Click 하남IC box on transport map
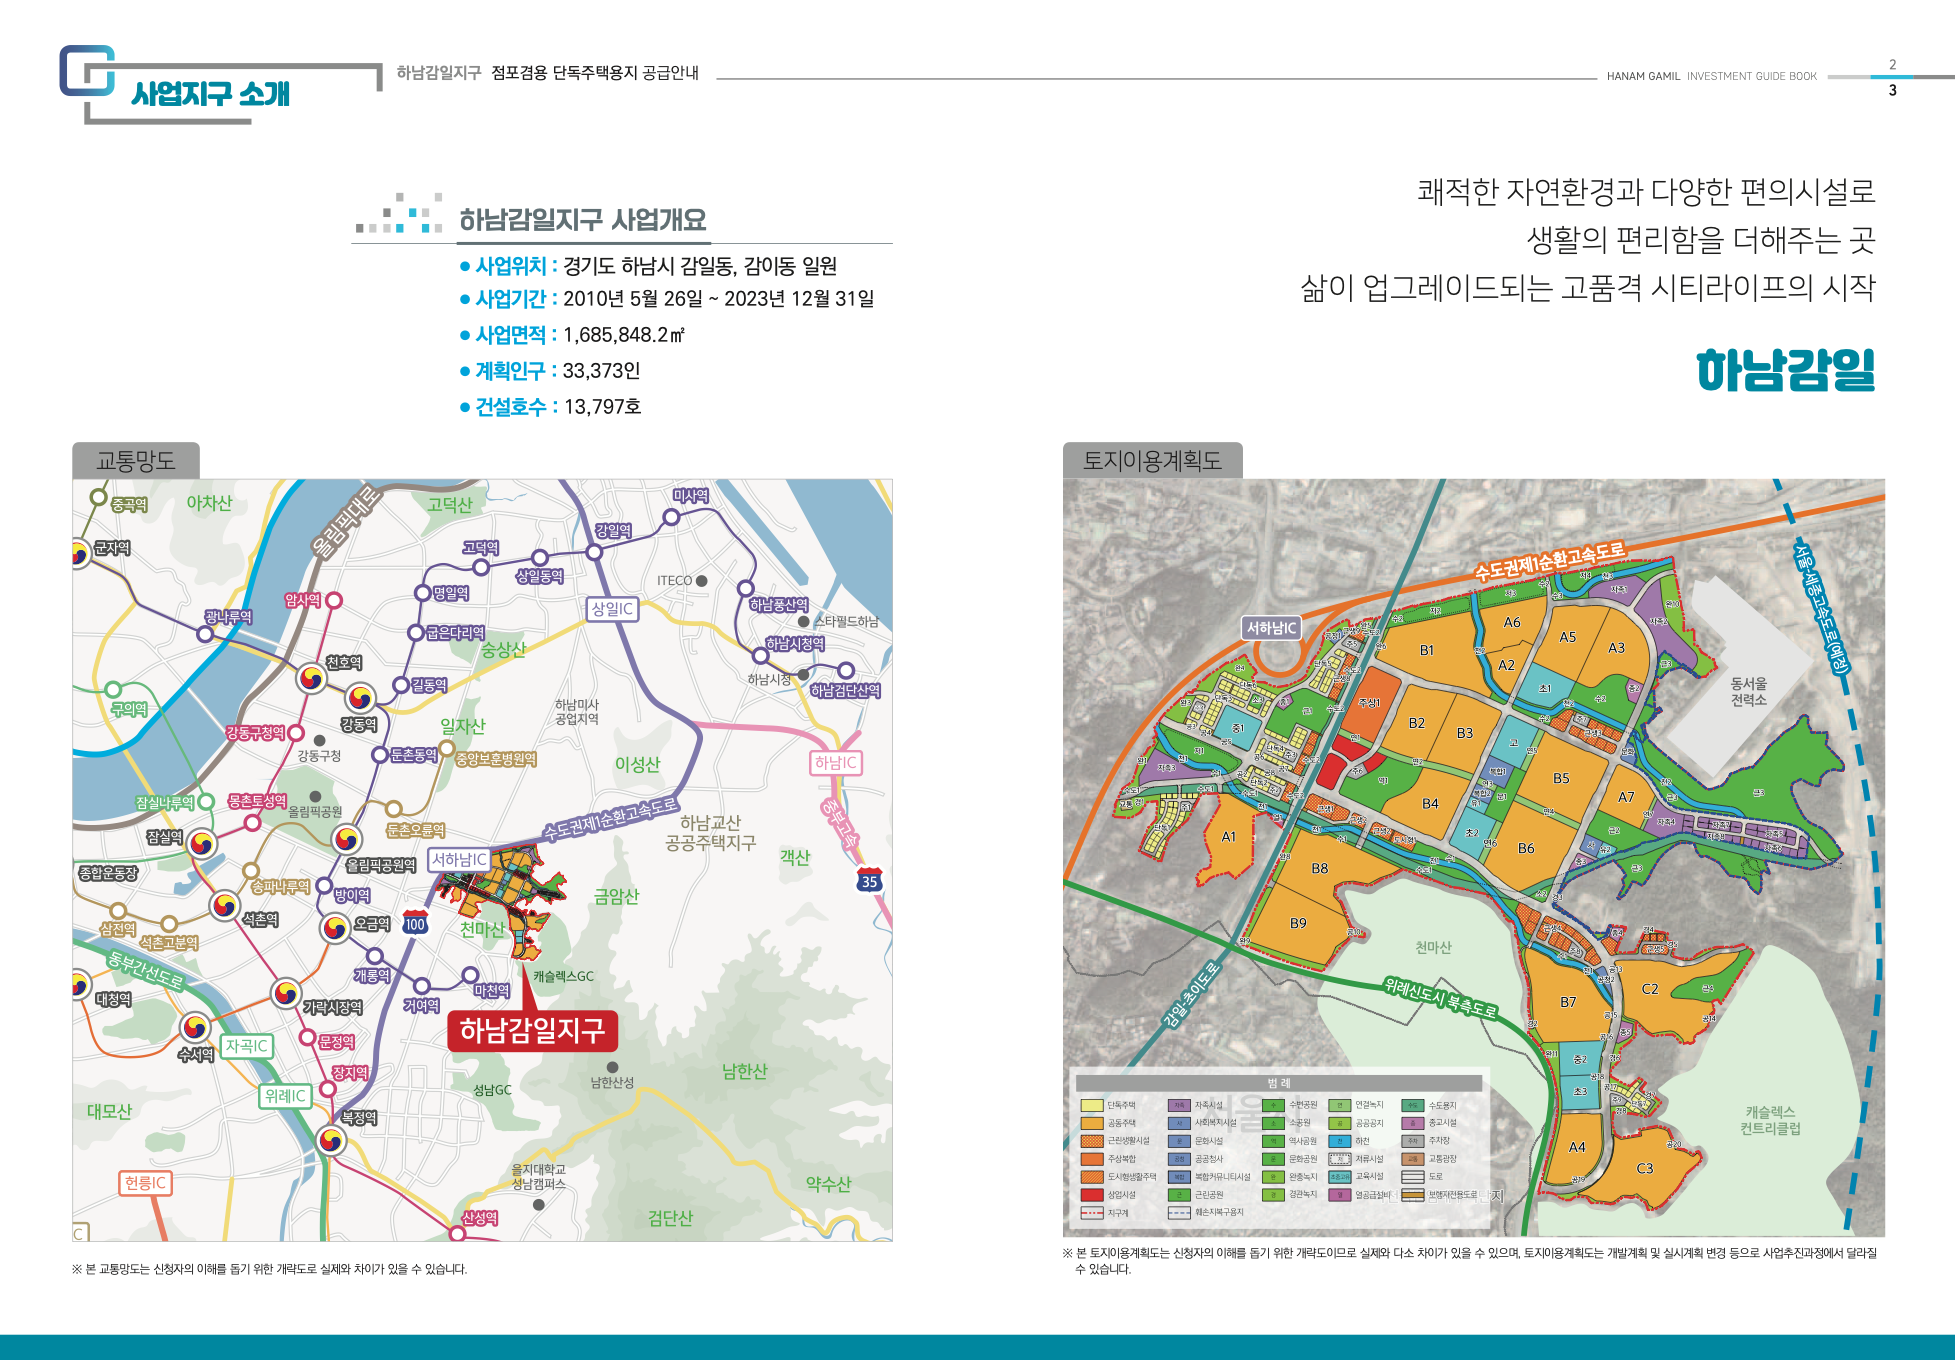The width and height of the screenshot is (1955, 1360). (836, 763)
